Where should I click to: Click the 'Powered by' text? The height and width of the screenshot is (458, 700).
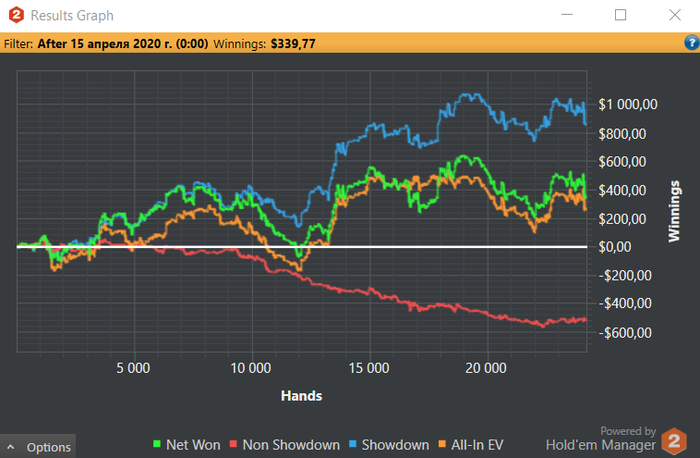pyautogui.click(x=628, y=431)
